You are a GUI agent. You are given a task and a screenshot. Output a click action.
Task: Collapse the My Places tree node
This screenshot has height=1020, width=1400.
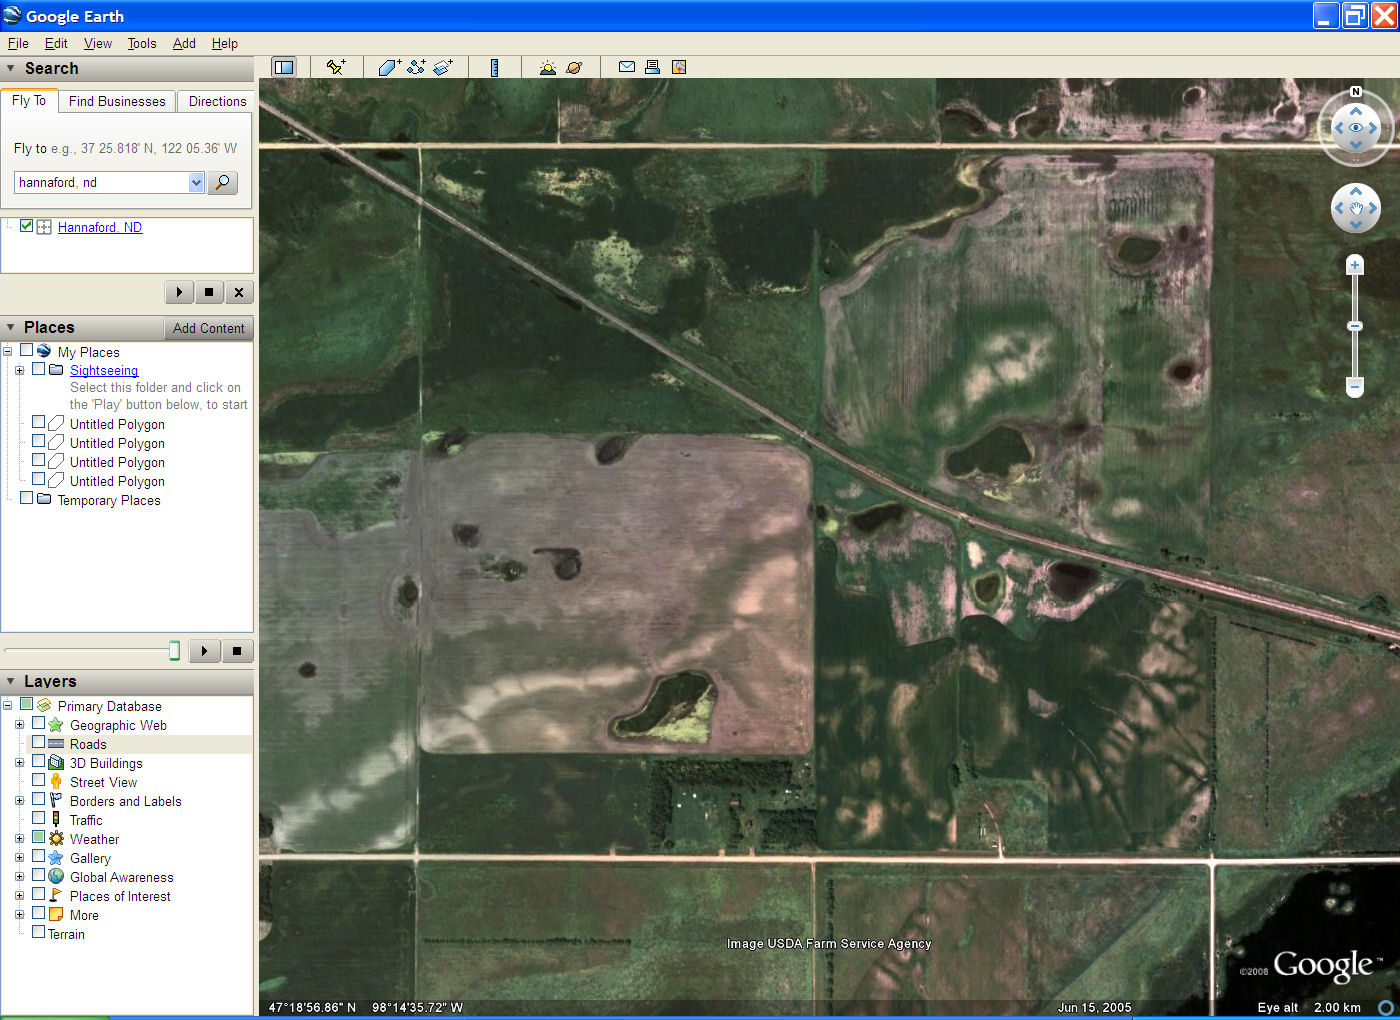7,351
